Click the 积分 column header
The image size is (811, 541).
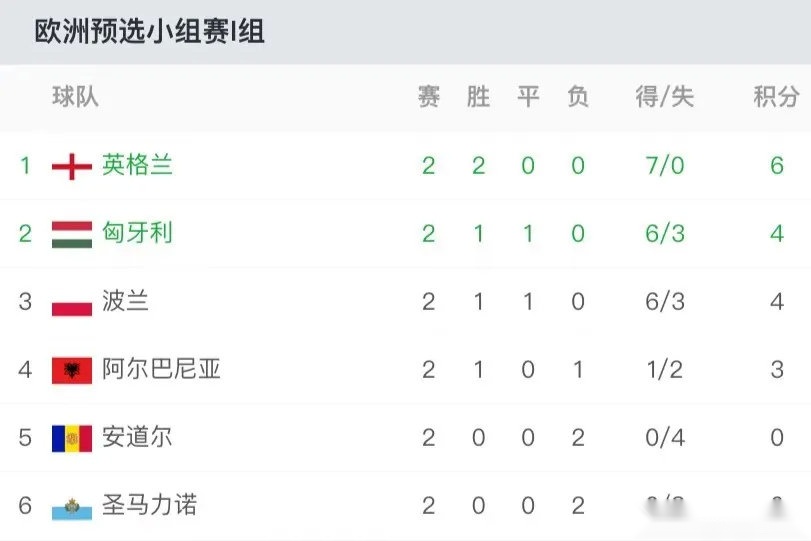(776, 97)
